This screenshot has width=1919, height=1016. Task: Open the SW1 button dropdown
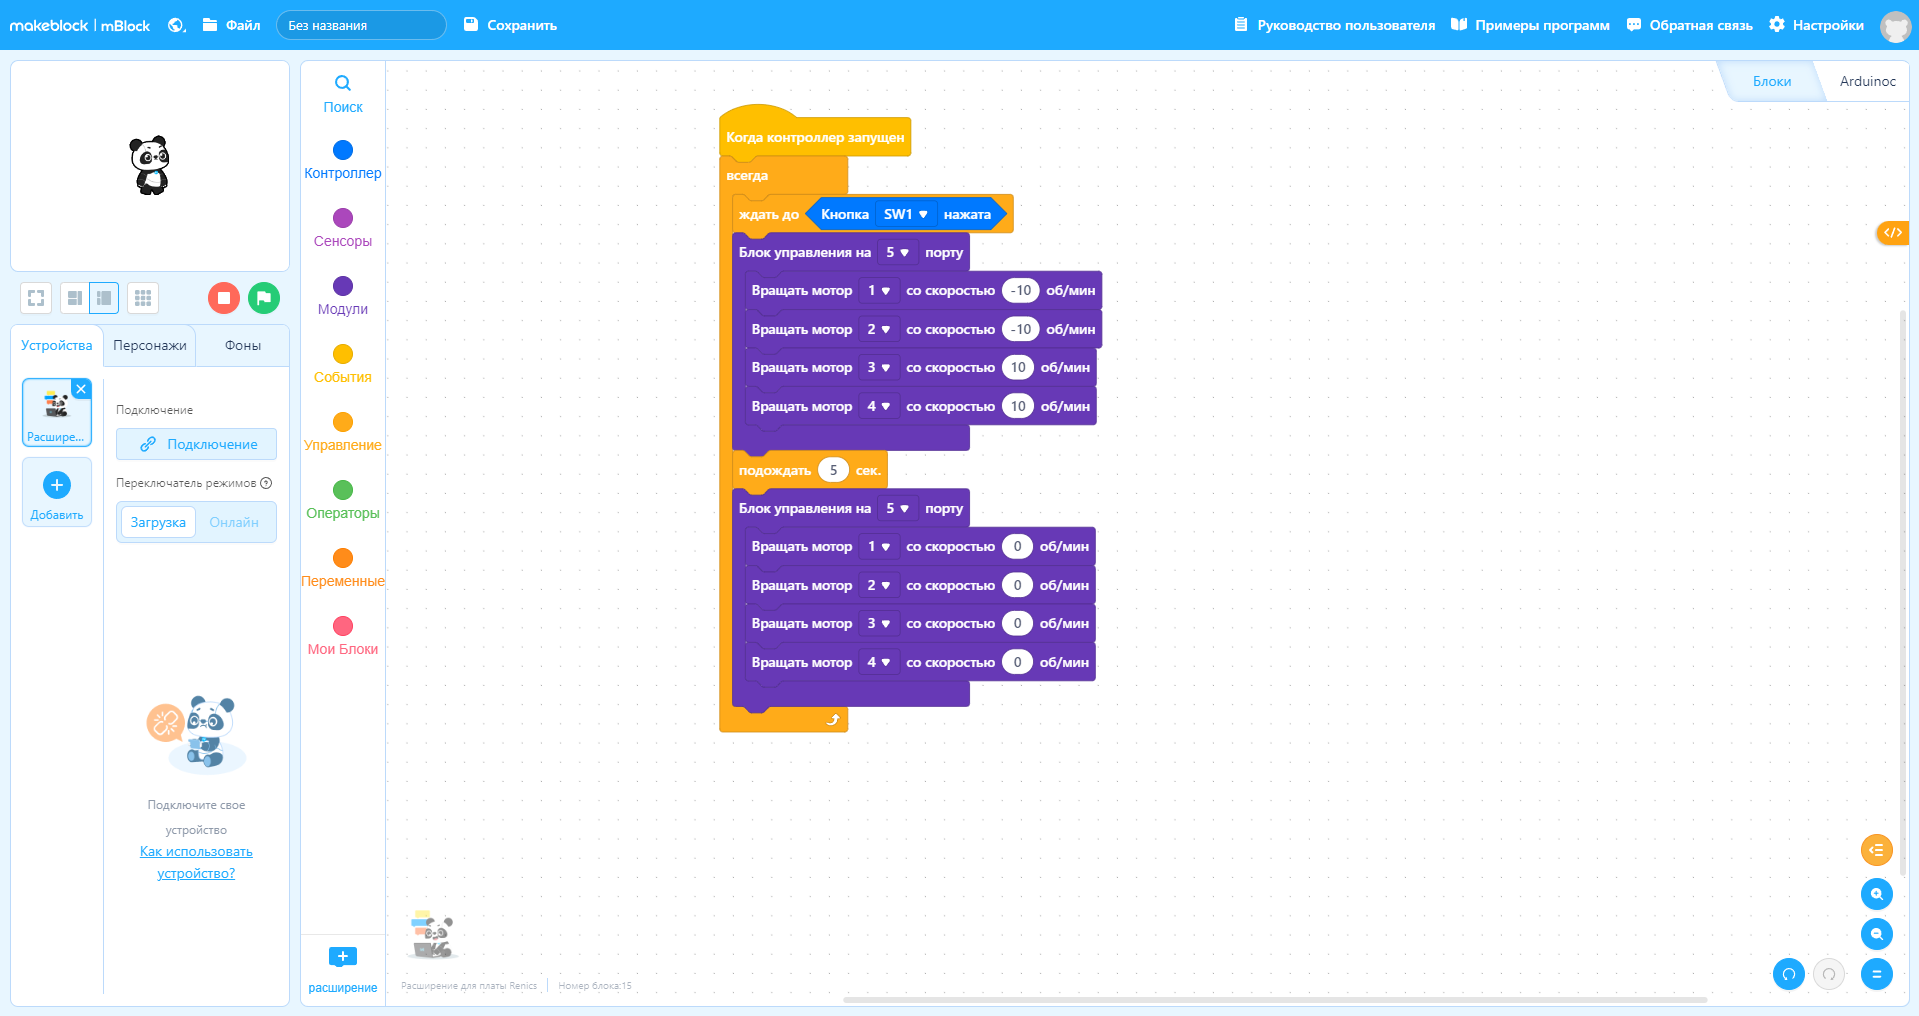point(905,214)
